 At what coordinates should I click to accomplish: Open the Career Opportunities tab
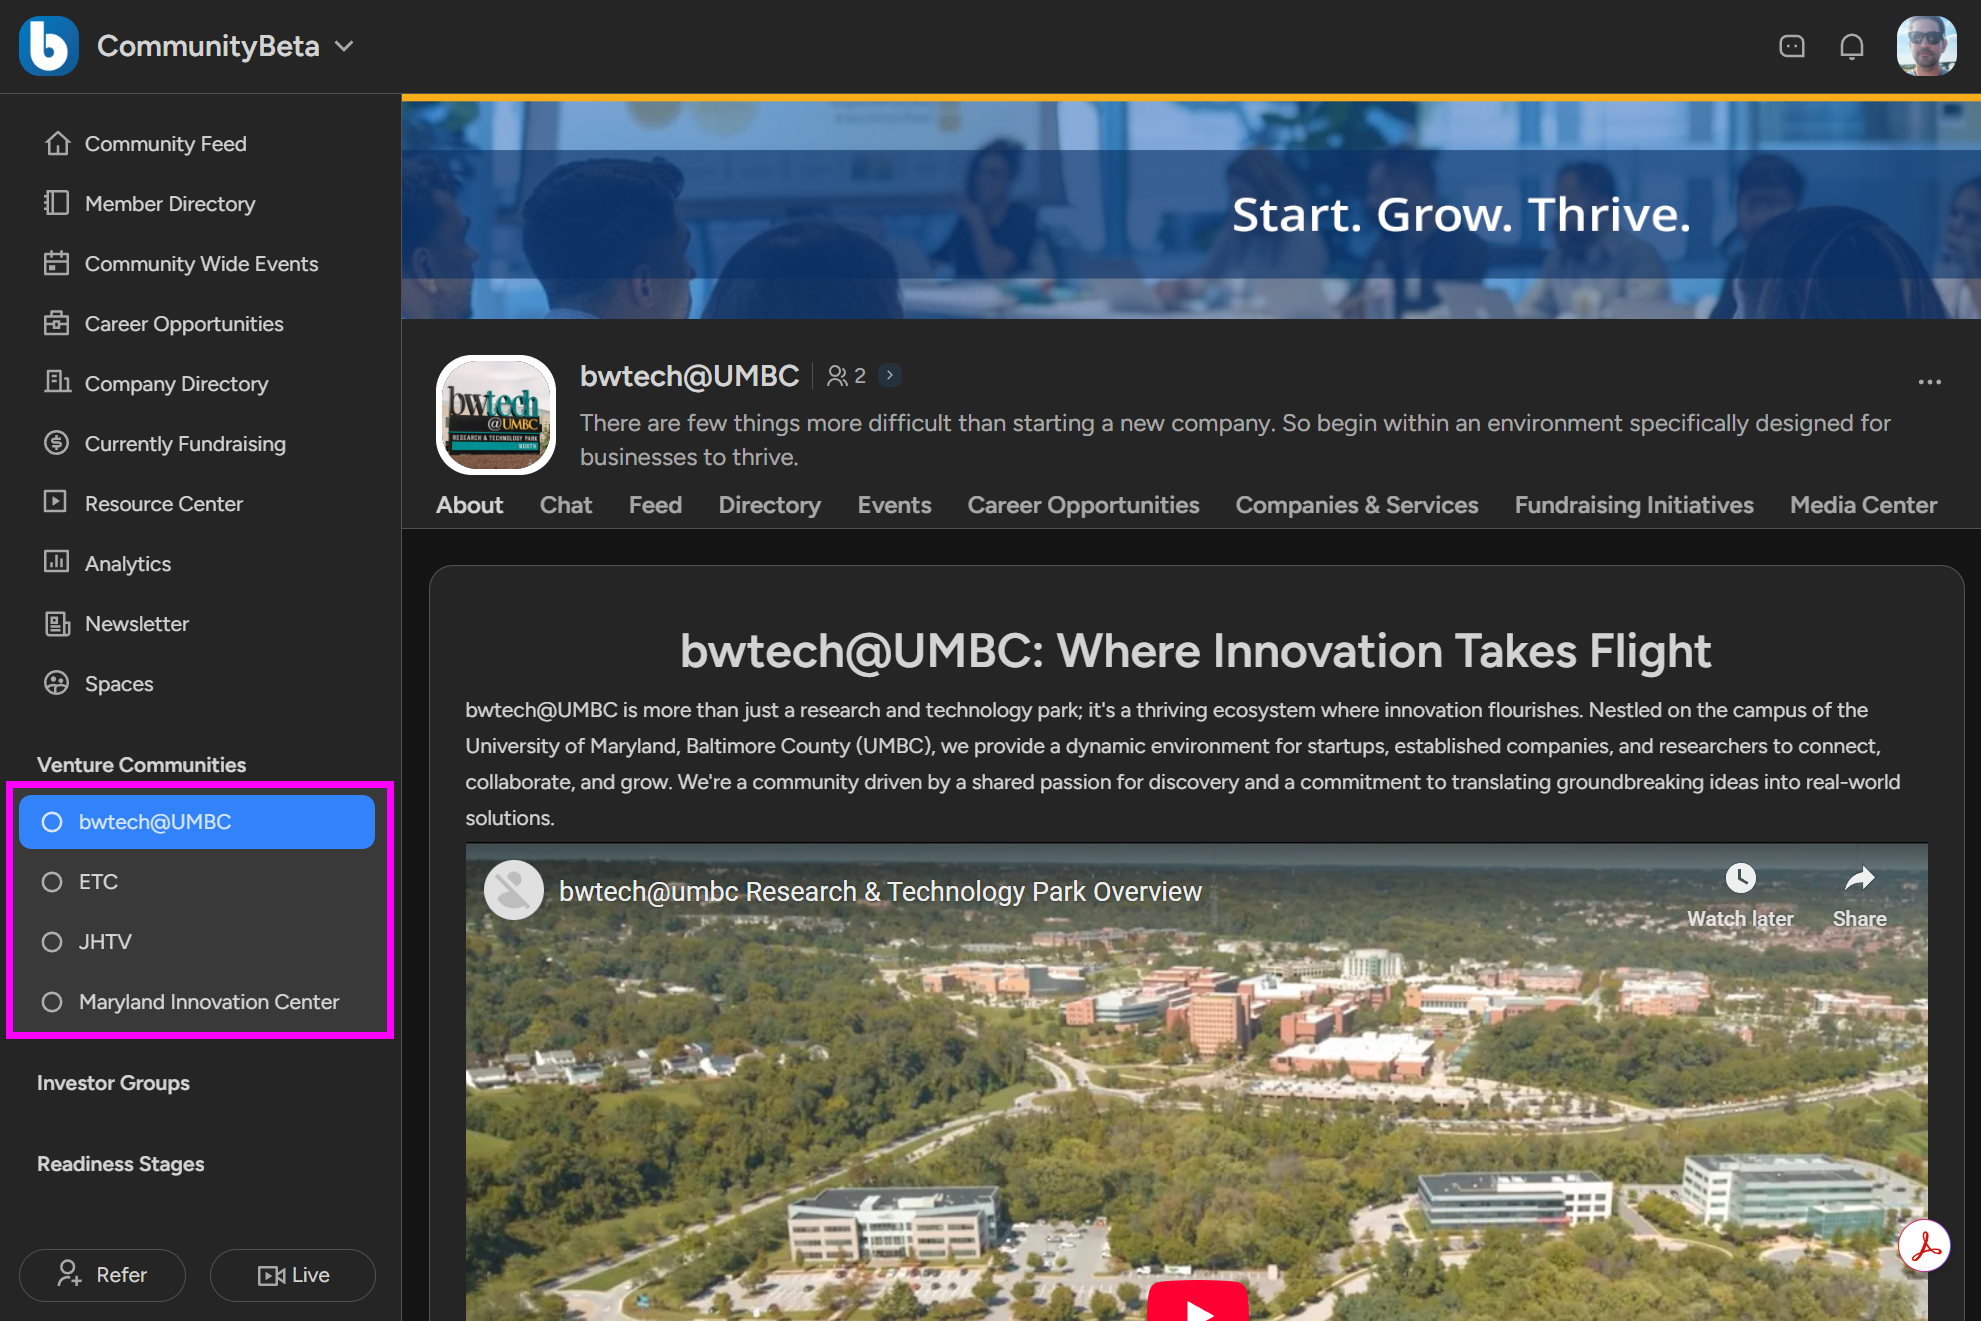[x=1083, y=505]
